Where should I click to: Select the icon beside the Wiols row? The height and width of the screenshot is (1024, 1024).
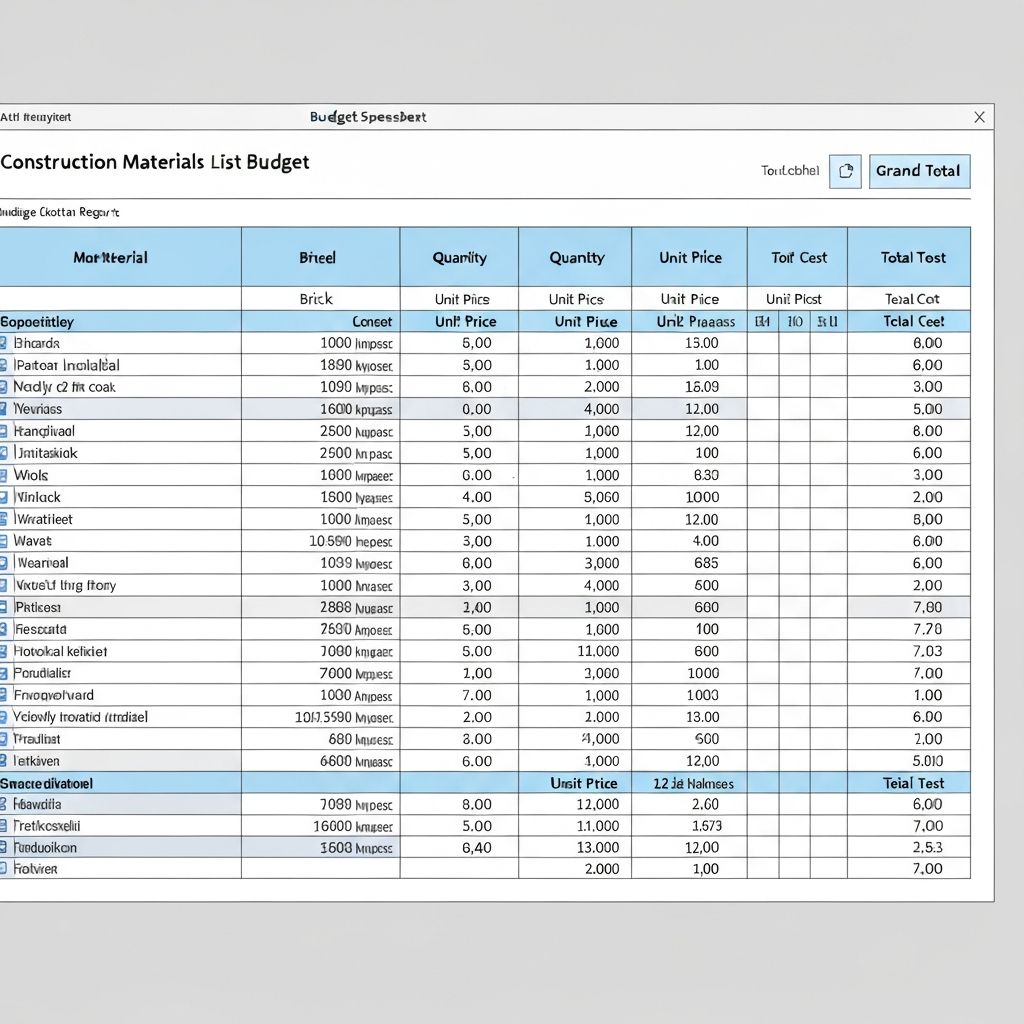click(4, 475)
